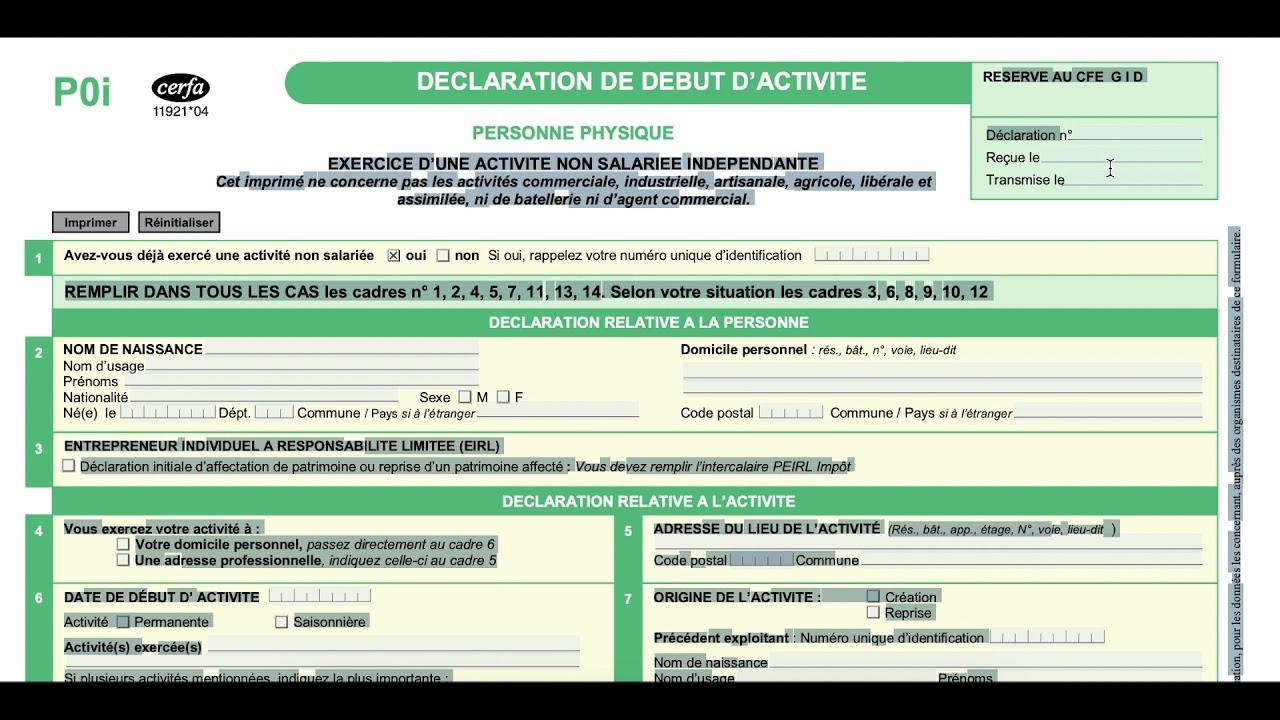Click the Adresse du lieu de l'activité field
This screenshot has height=720, width=1280.
pos(928,542)
